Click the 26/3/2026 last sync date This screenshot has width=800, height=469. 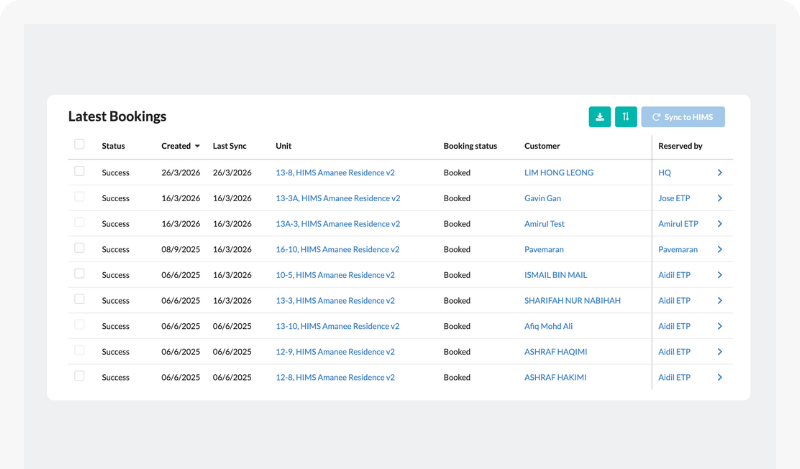click(x=232, y=172)
